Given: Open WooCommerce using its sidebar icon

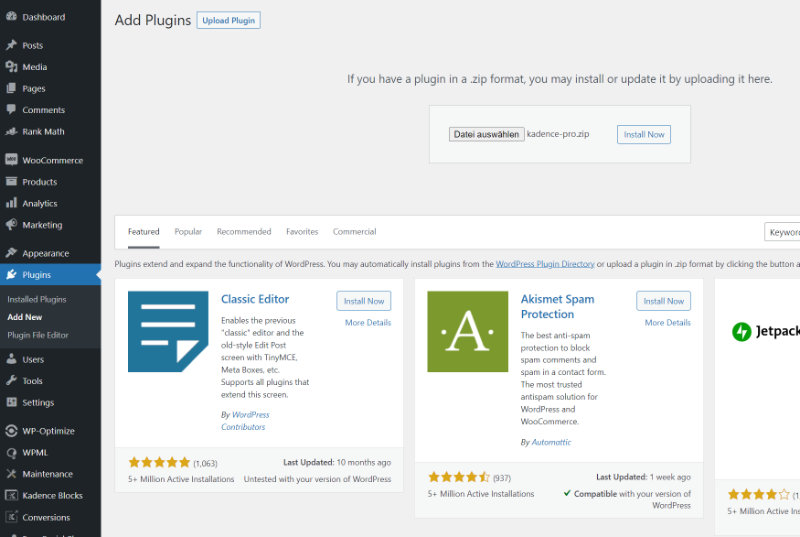Looking at the screenshot, I should point(11,160).
